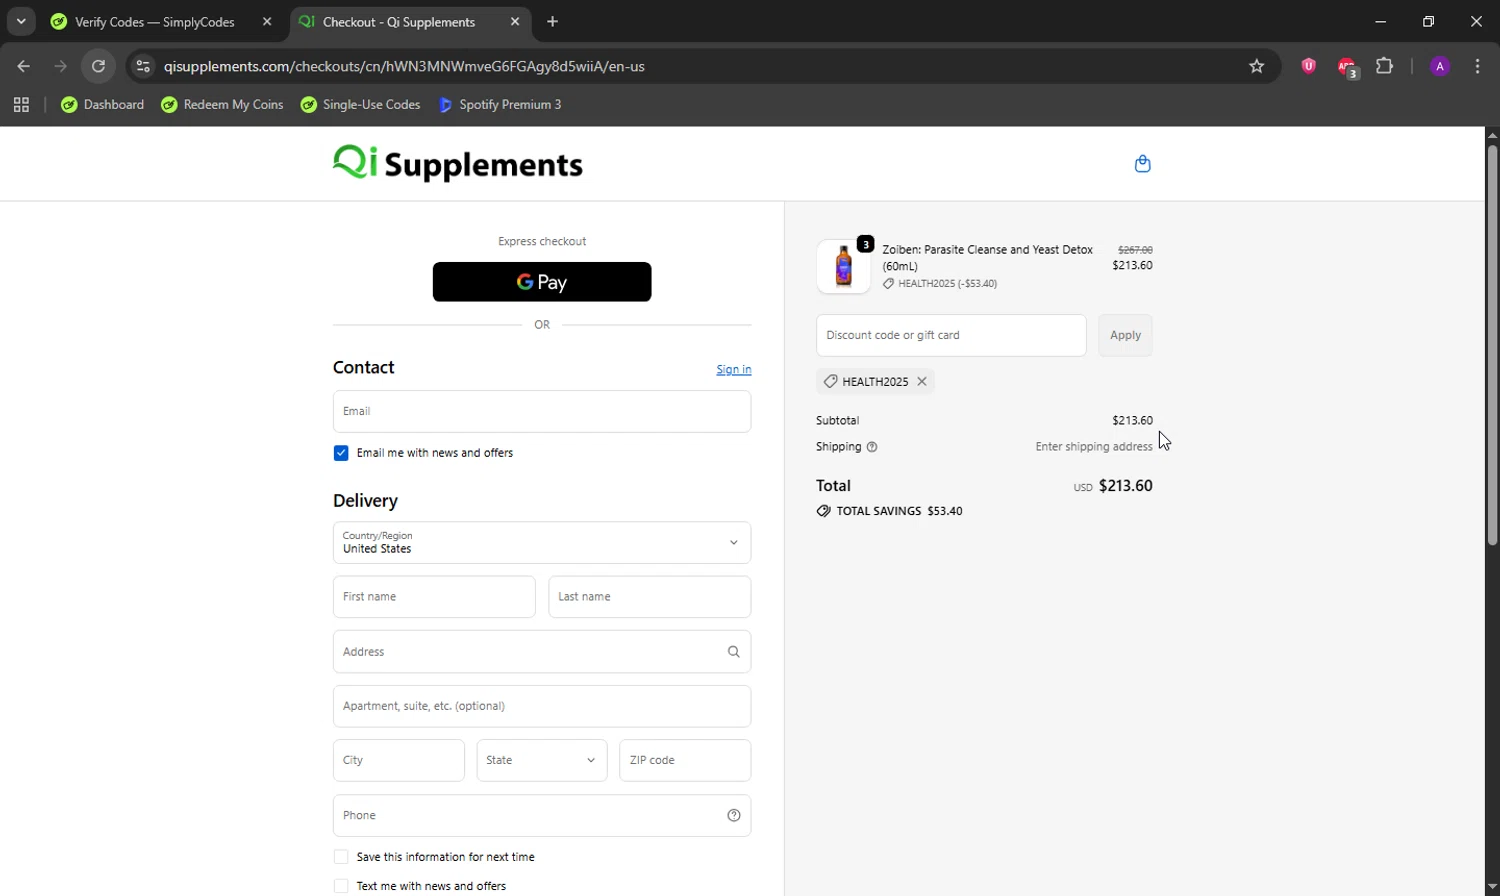Viewport: 1500px width, 896px height.
Task: Open the Spotify Premium 3 bookmark
Action: pos(499,104)
